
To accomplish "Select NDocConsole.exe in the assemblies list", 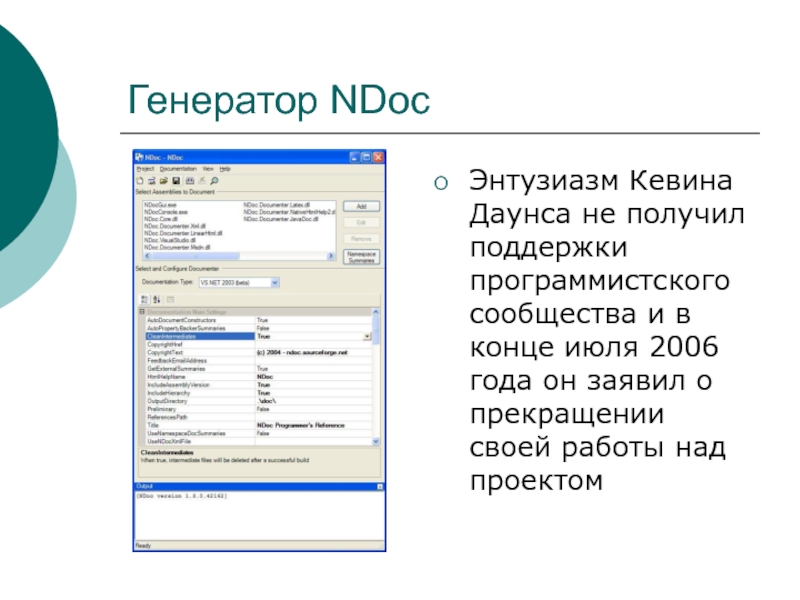I will click(x=166, y=212).
